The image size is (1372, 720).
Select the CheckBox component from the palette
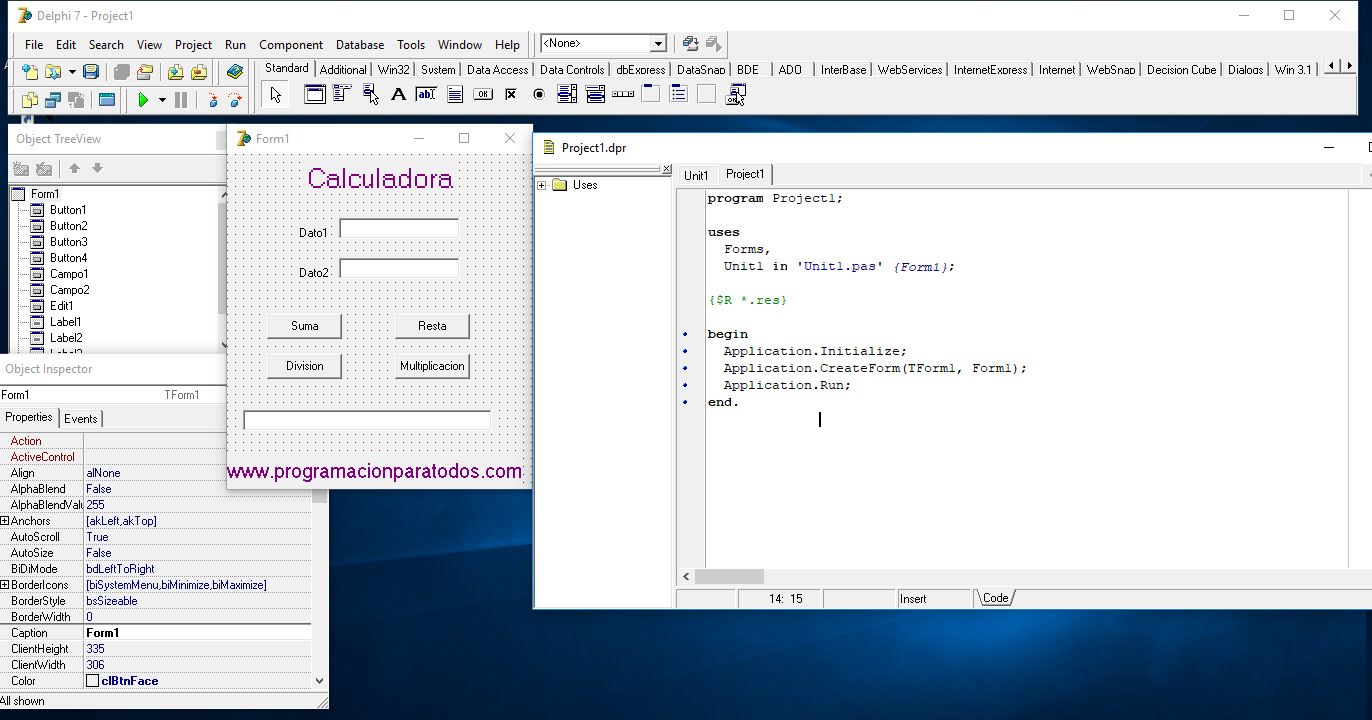[x=511, y=94]
